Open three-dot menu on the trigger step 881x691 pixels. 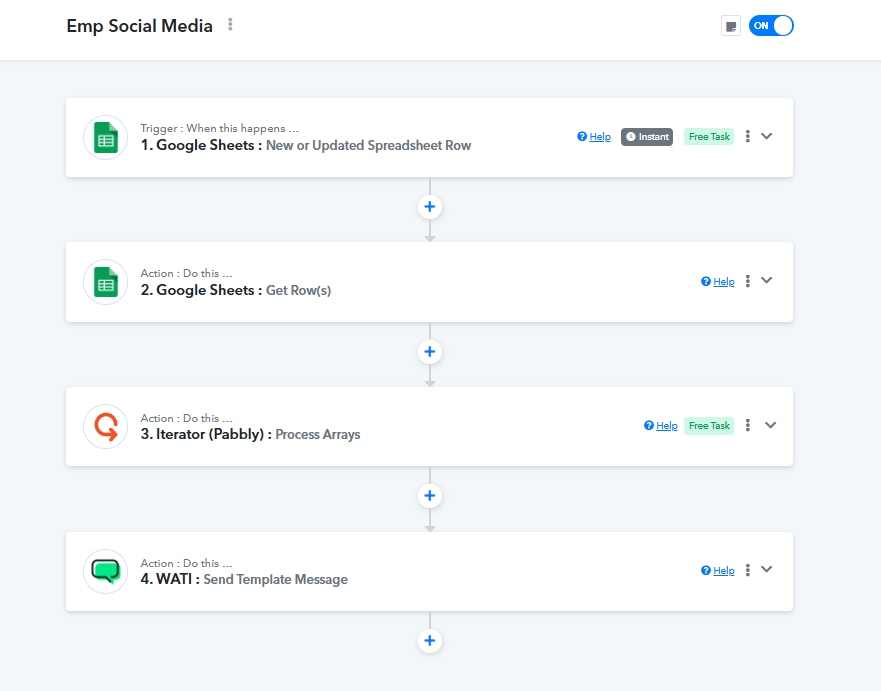tap(748, 137)
